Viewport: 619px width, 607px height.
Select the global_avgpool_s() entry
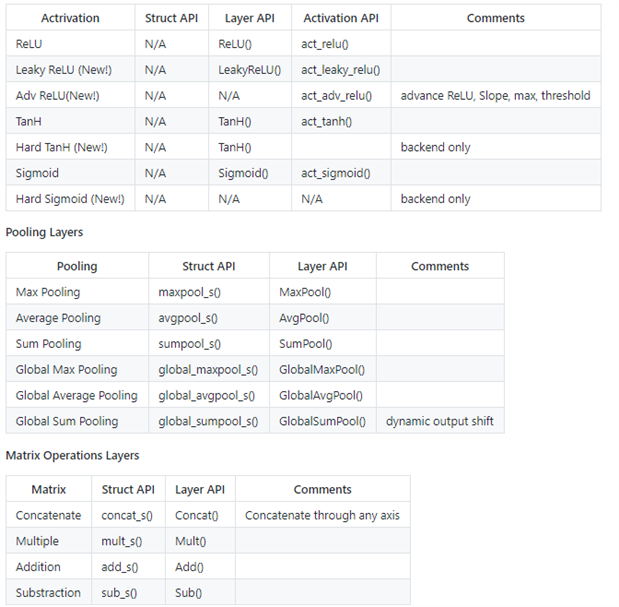(x=207, y=396)
